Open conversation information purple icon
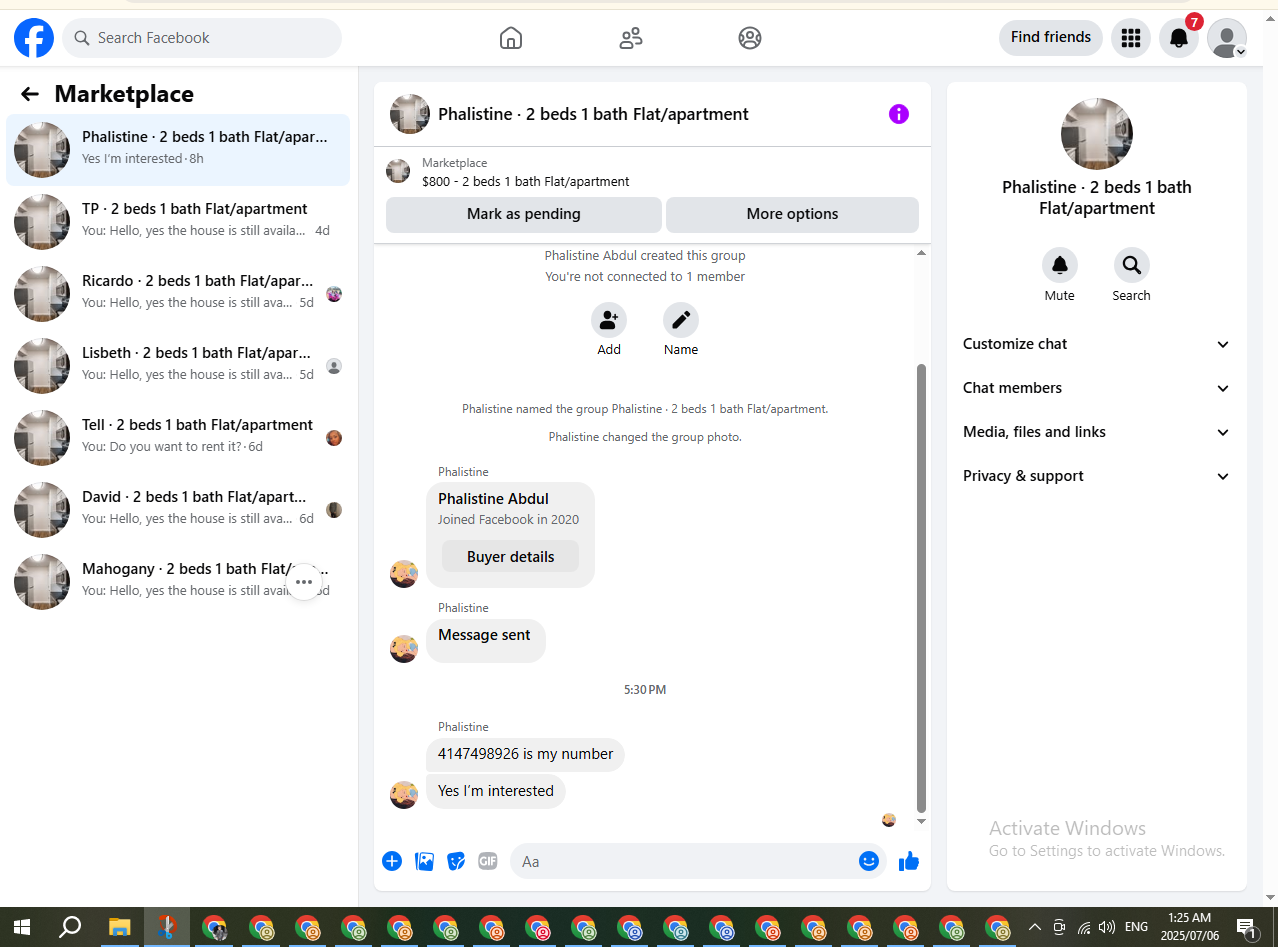1278x947 pixels. (x=899, y=114)
